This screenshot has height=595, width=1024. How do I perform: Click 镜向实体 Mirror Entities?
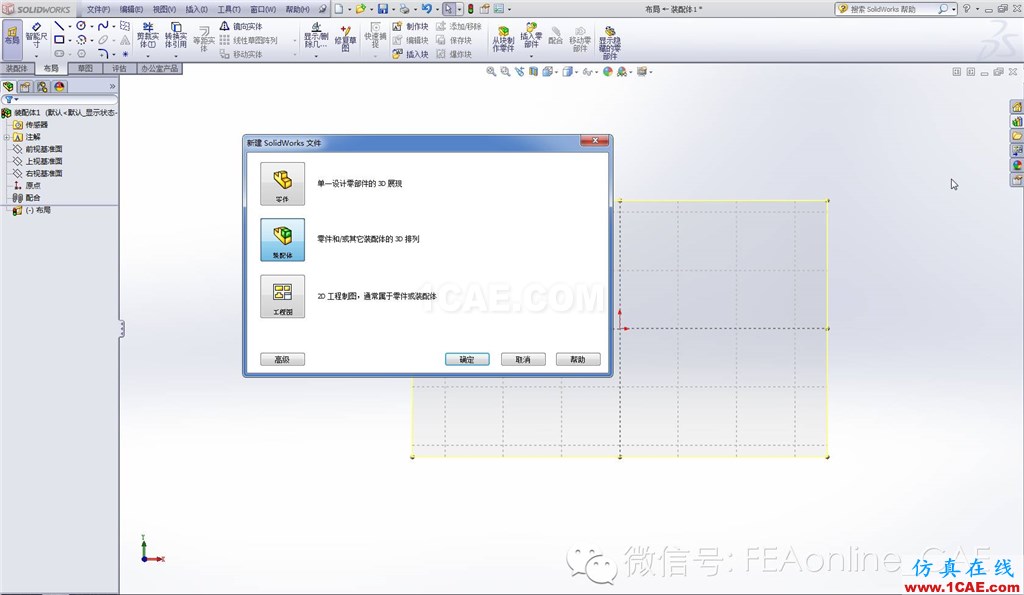[241, 26]
